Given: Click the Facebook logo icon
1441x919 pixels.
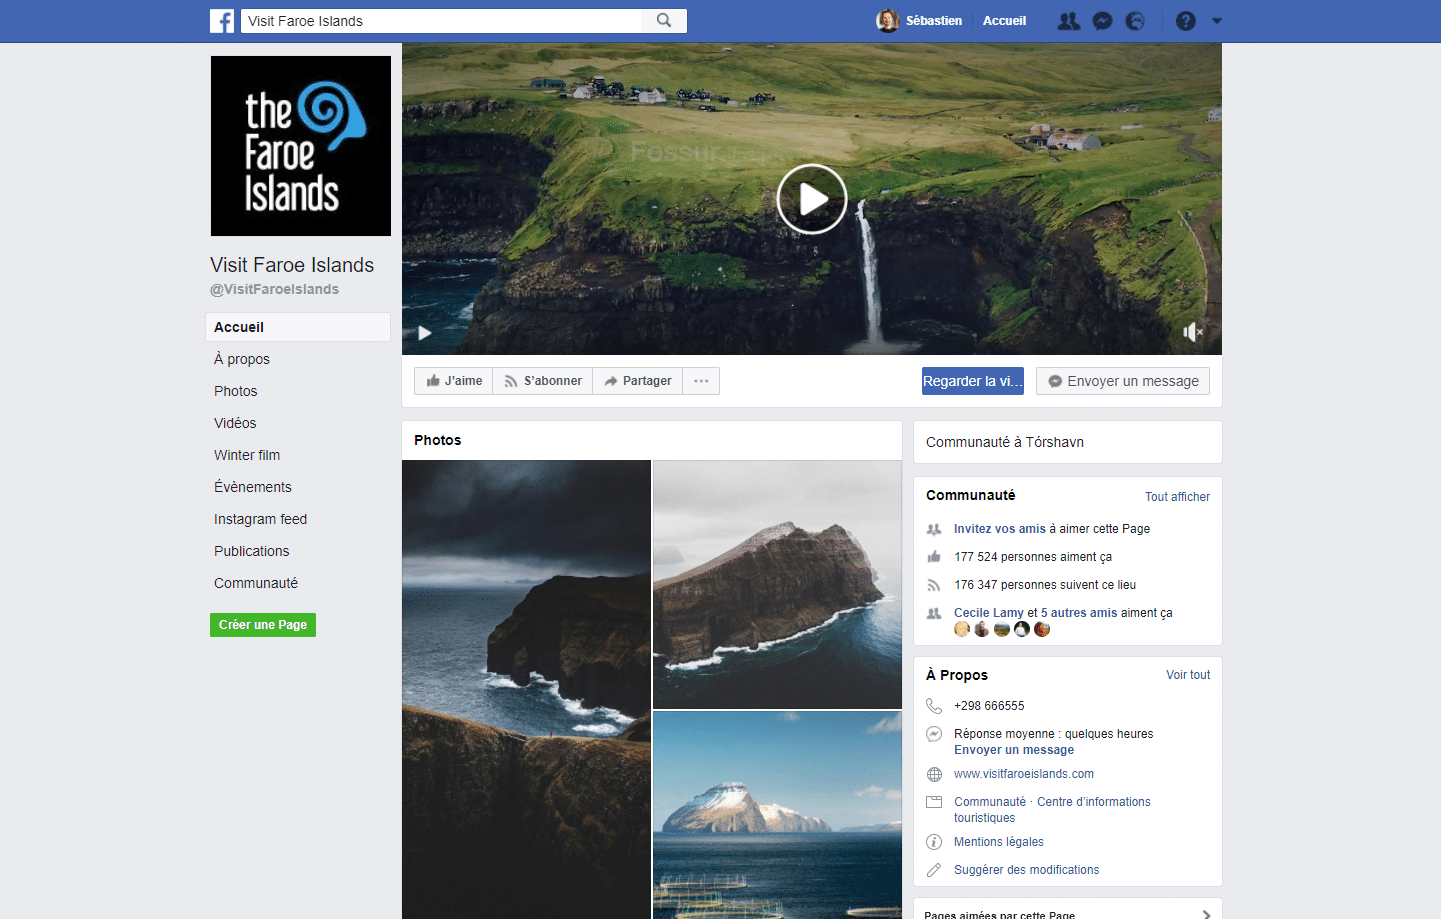Looking at the screenshot, I should [x=222, y=21].
